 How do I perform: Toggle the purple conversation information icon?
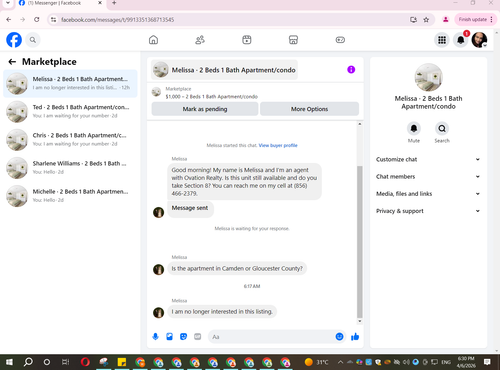coord(351,69)
